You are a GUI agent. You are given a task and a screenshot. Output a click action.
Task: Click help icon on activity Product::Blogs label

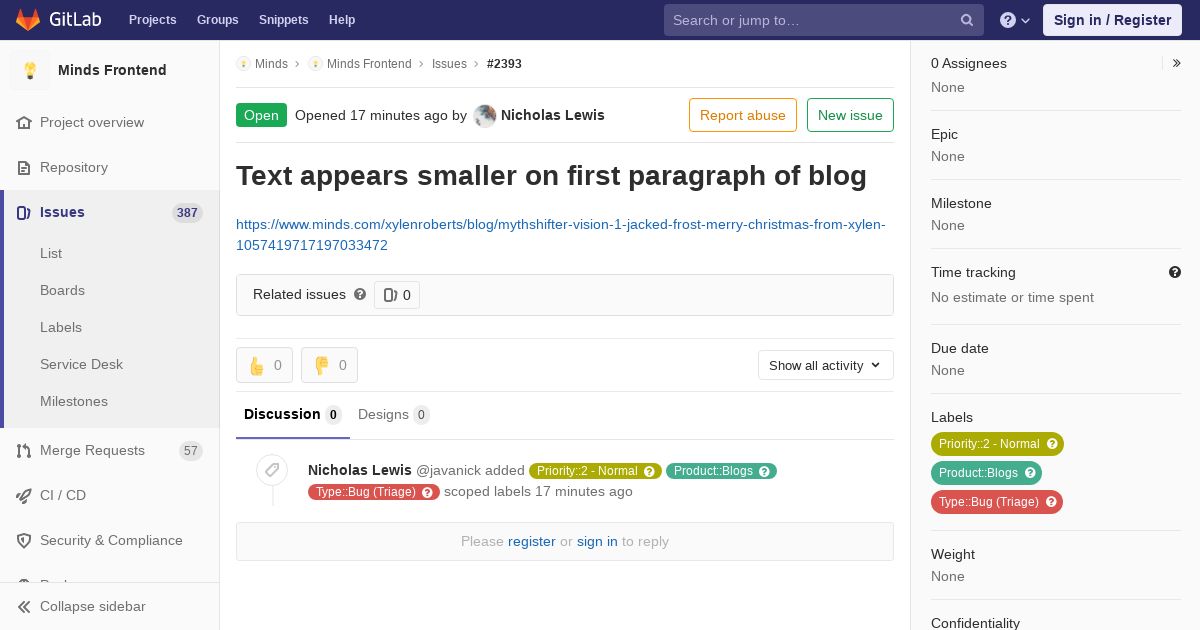tap(765, 471)
